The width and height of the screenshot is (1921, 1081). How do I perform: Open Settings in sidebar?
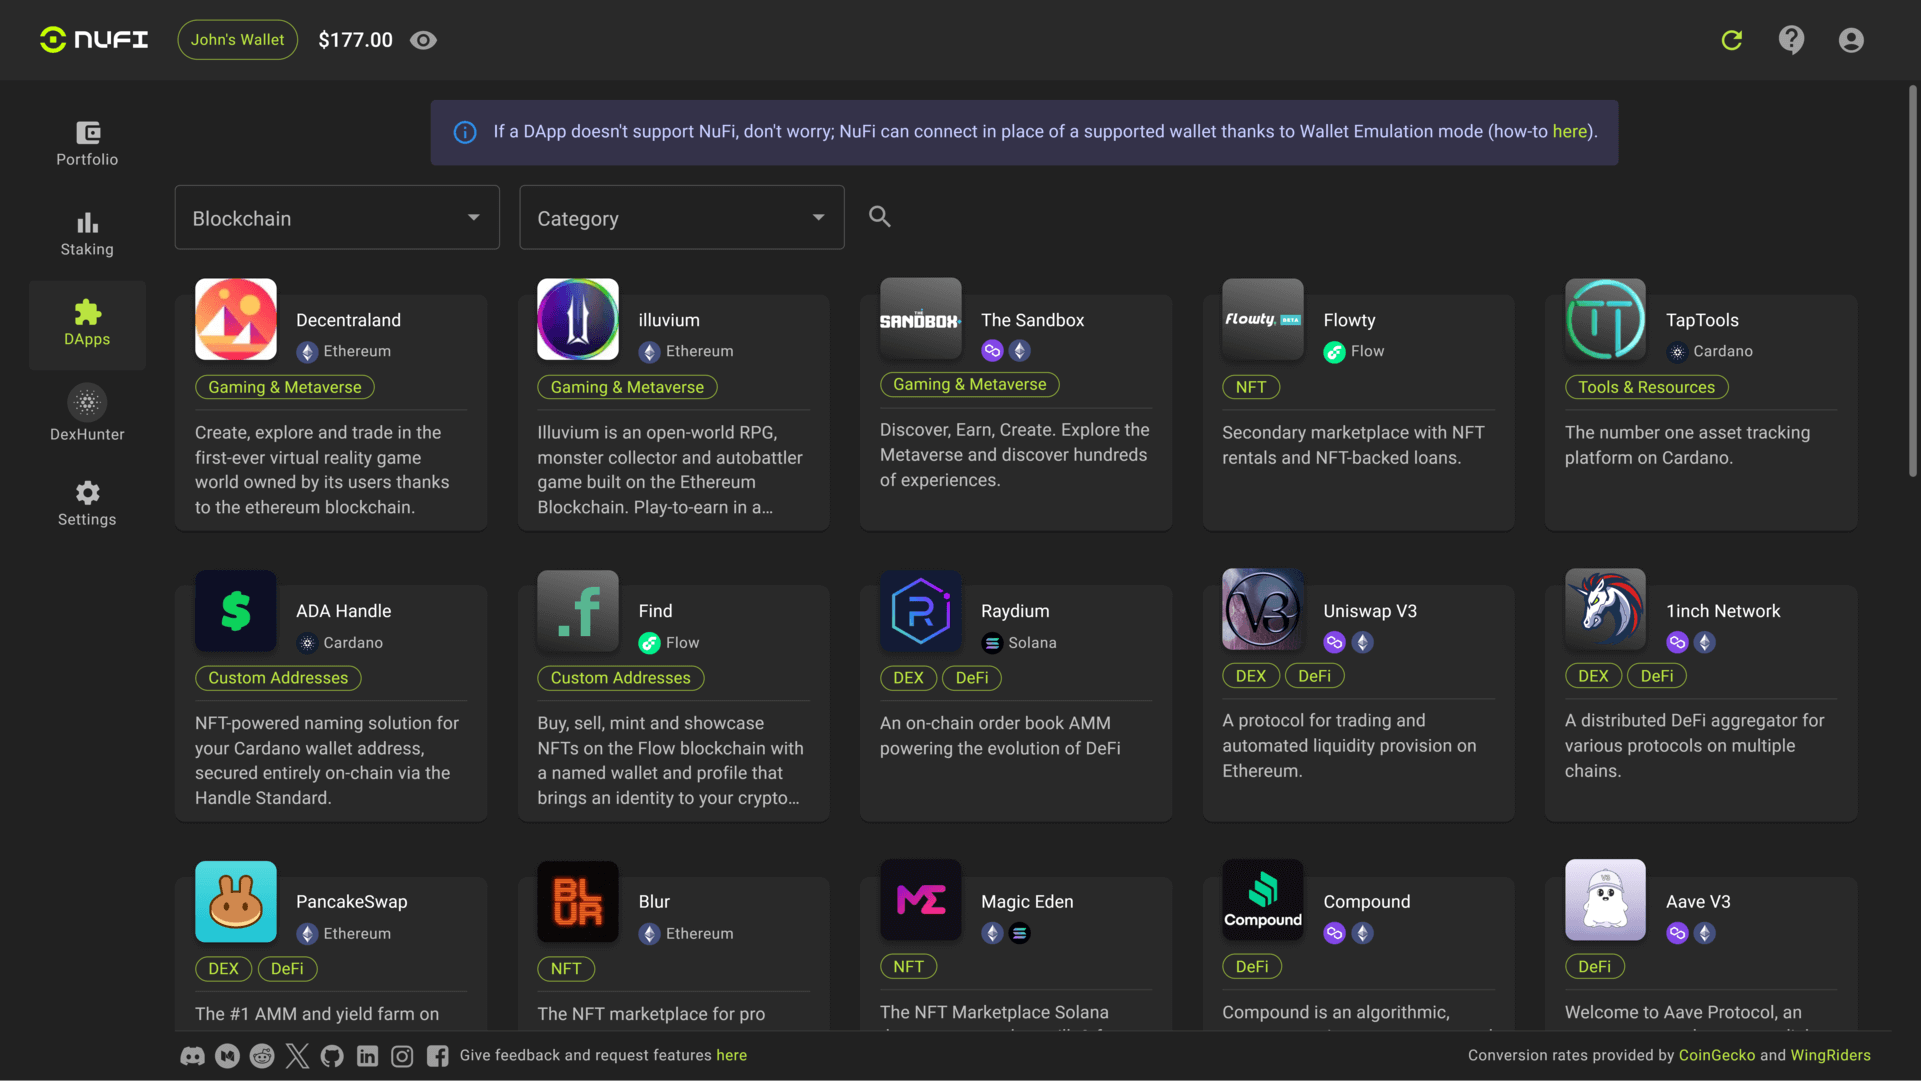pyautogui.click(x=87, y=504)
